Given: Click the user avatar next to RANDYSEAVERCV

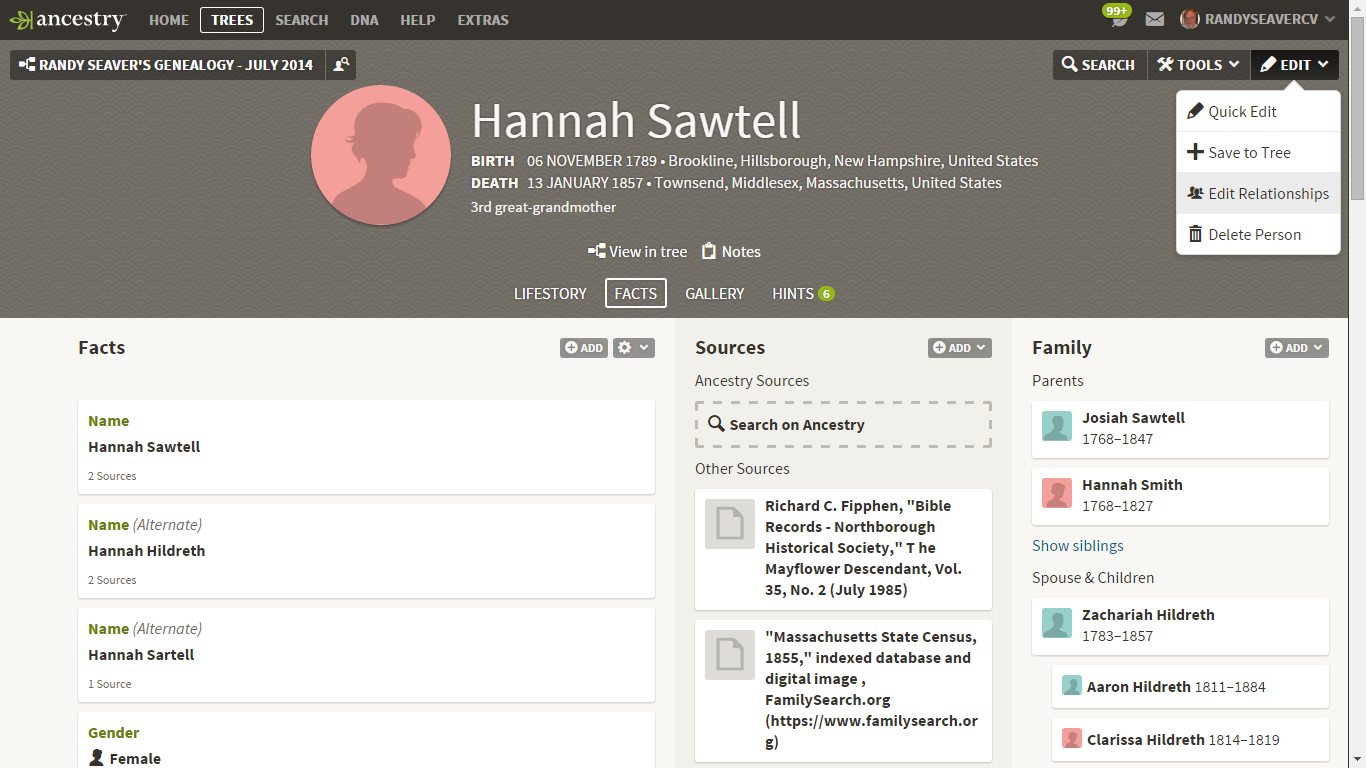Looking at the screenshot, I should click(x=1190, y=19).
